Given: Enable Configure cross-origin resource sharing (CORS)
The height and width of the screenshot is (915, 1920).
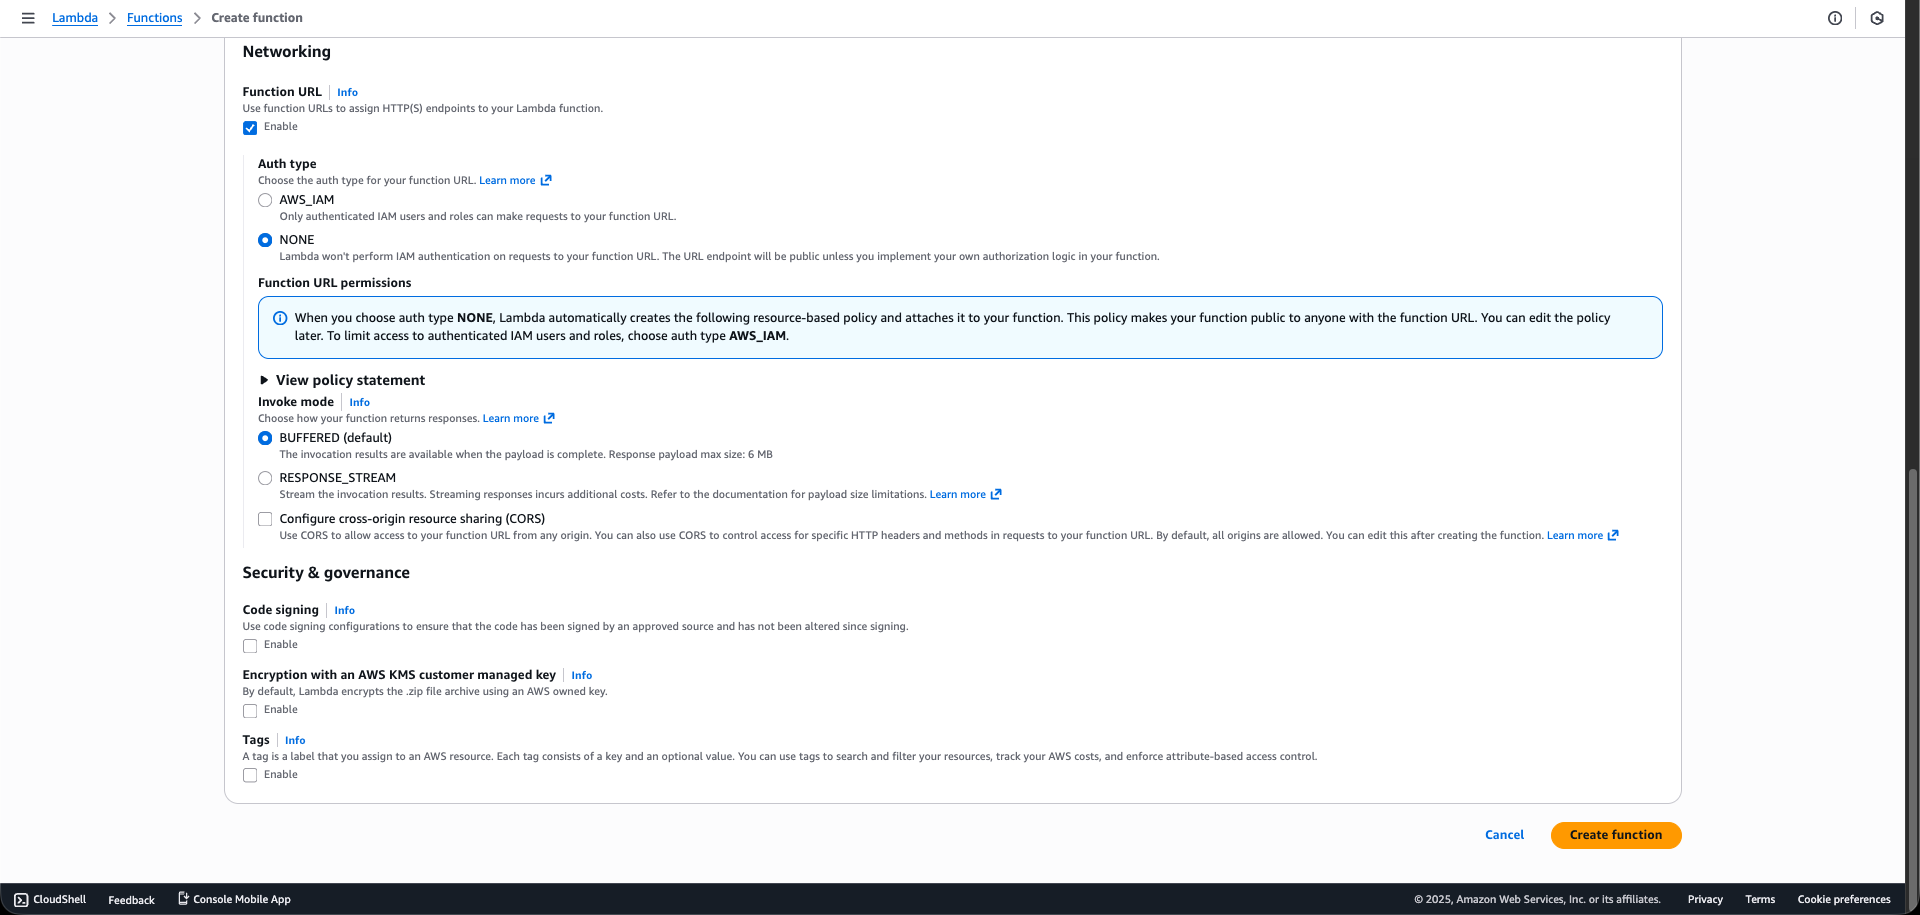Looking at the screenshot, I should (265, 519).
